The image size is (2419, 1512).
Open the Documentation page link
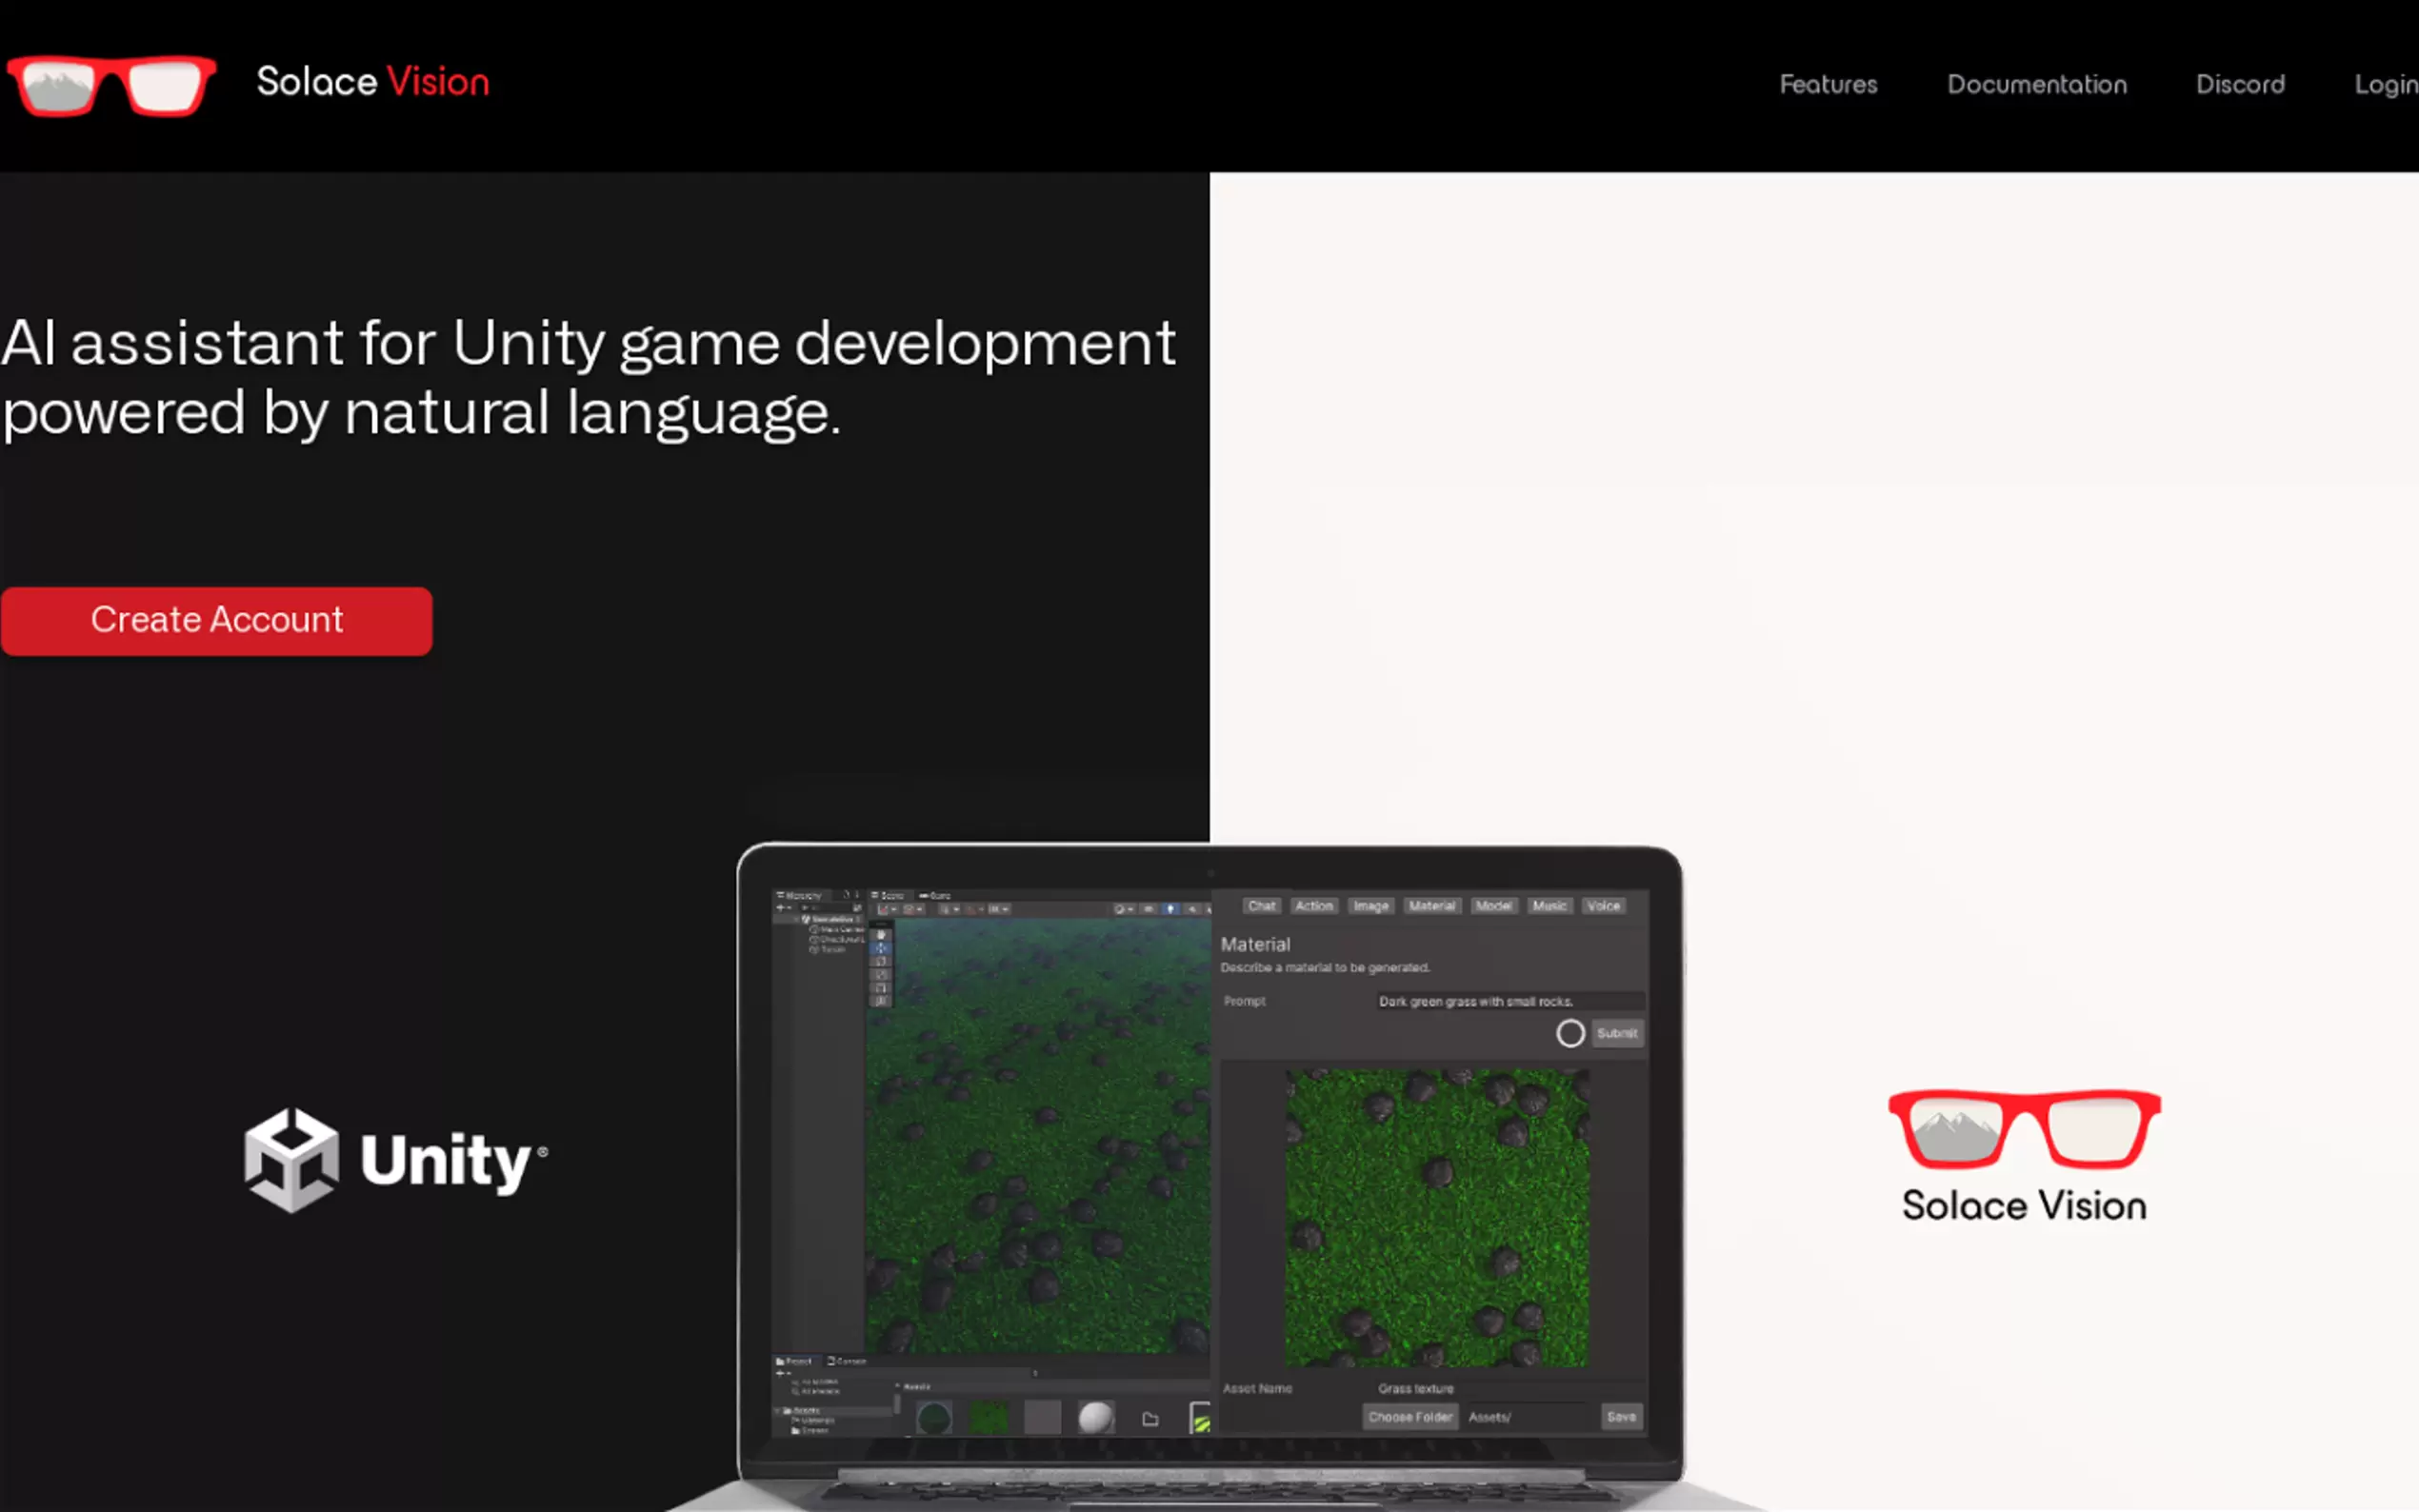click(2036, 85)
